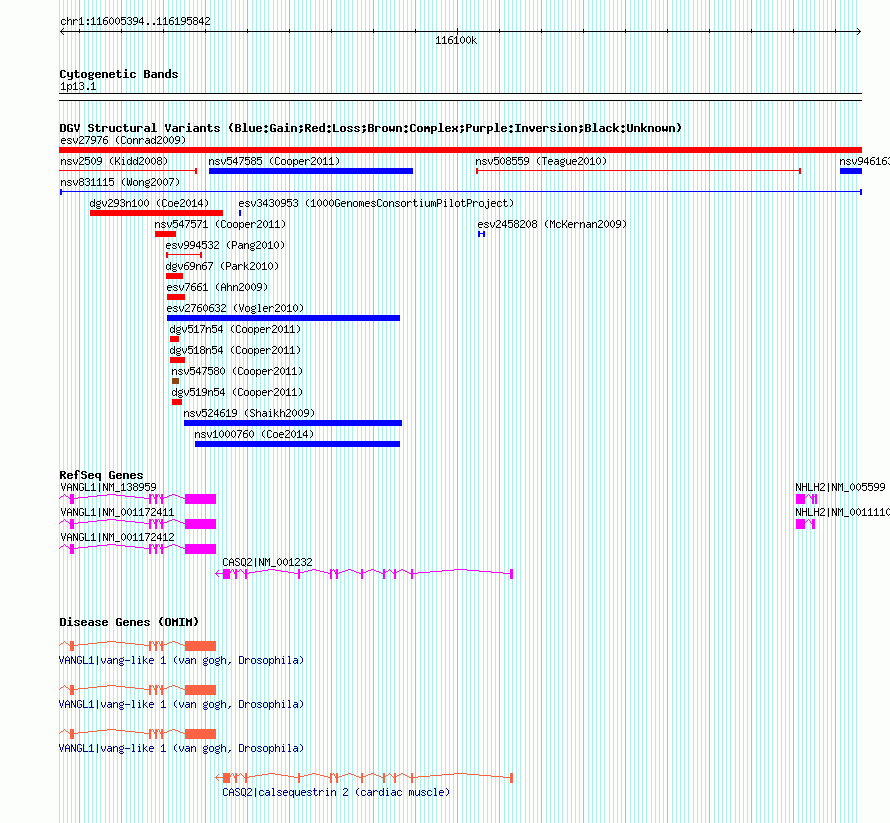Select esv994532 (Pang2010) variant label
The width and height of the screenshot is (890, 823).
pos(225,245)
